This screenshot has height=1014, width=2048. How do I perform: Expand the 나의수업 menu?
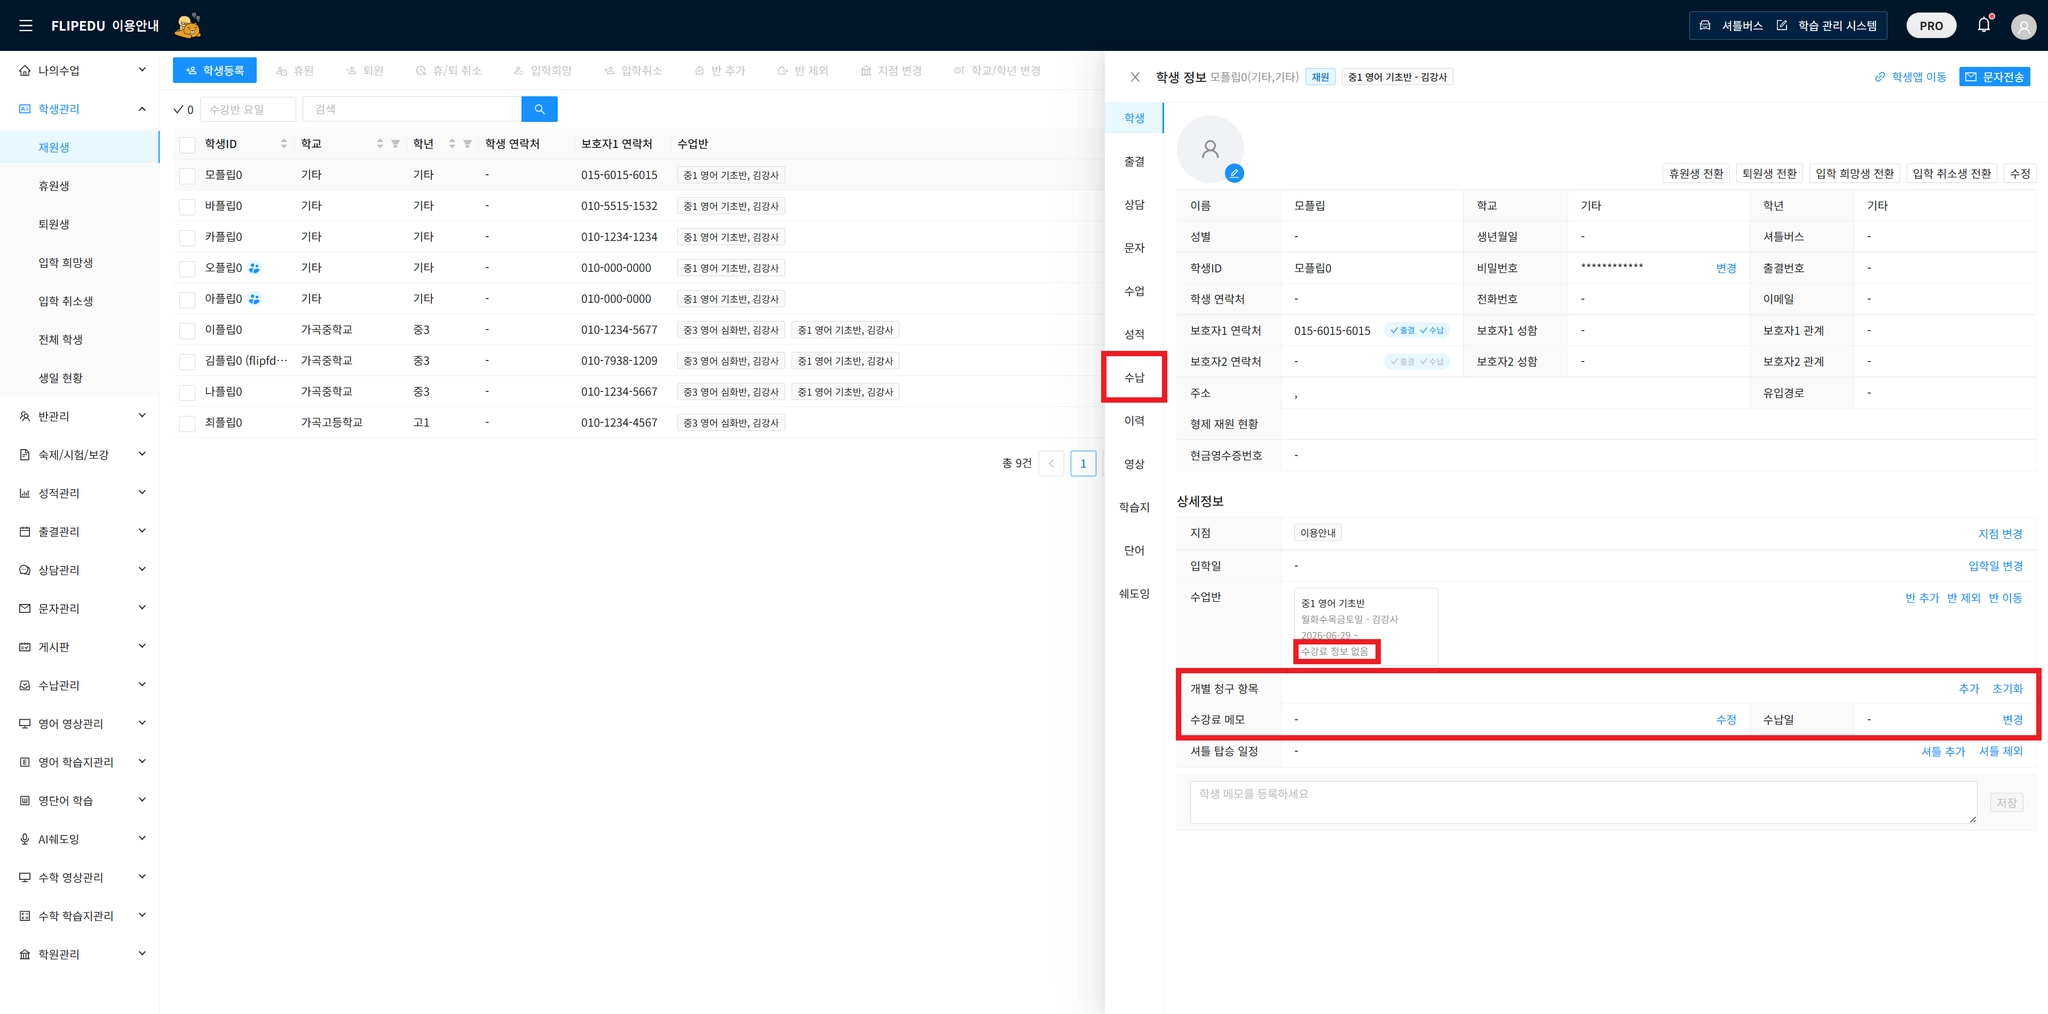pos(80,71)
